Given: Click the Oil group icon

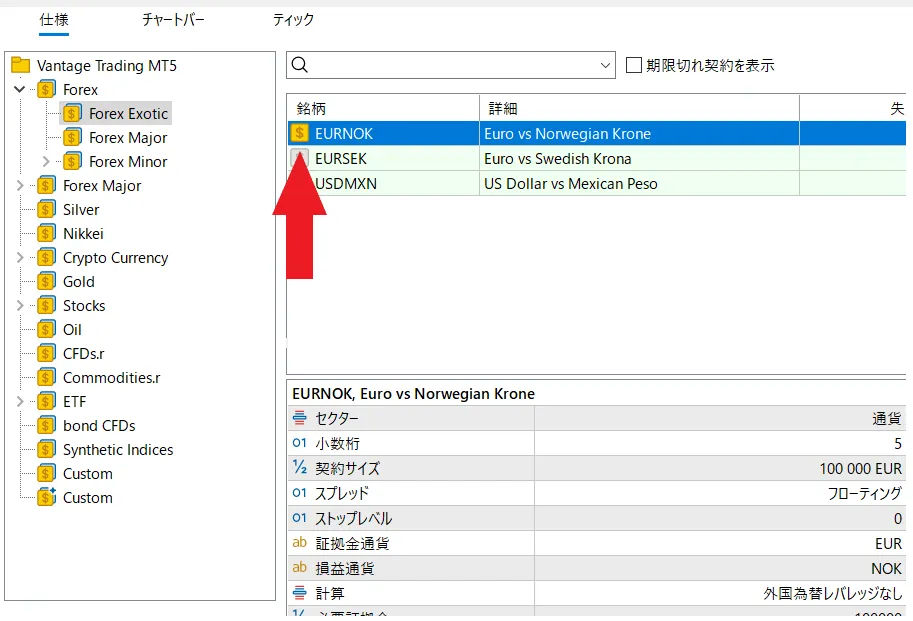Looking at the screenshot, I should click(x=46, y=330).
